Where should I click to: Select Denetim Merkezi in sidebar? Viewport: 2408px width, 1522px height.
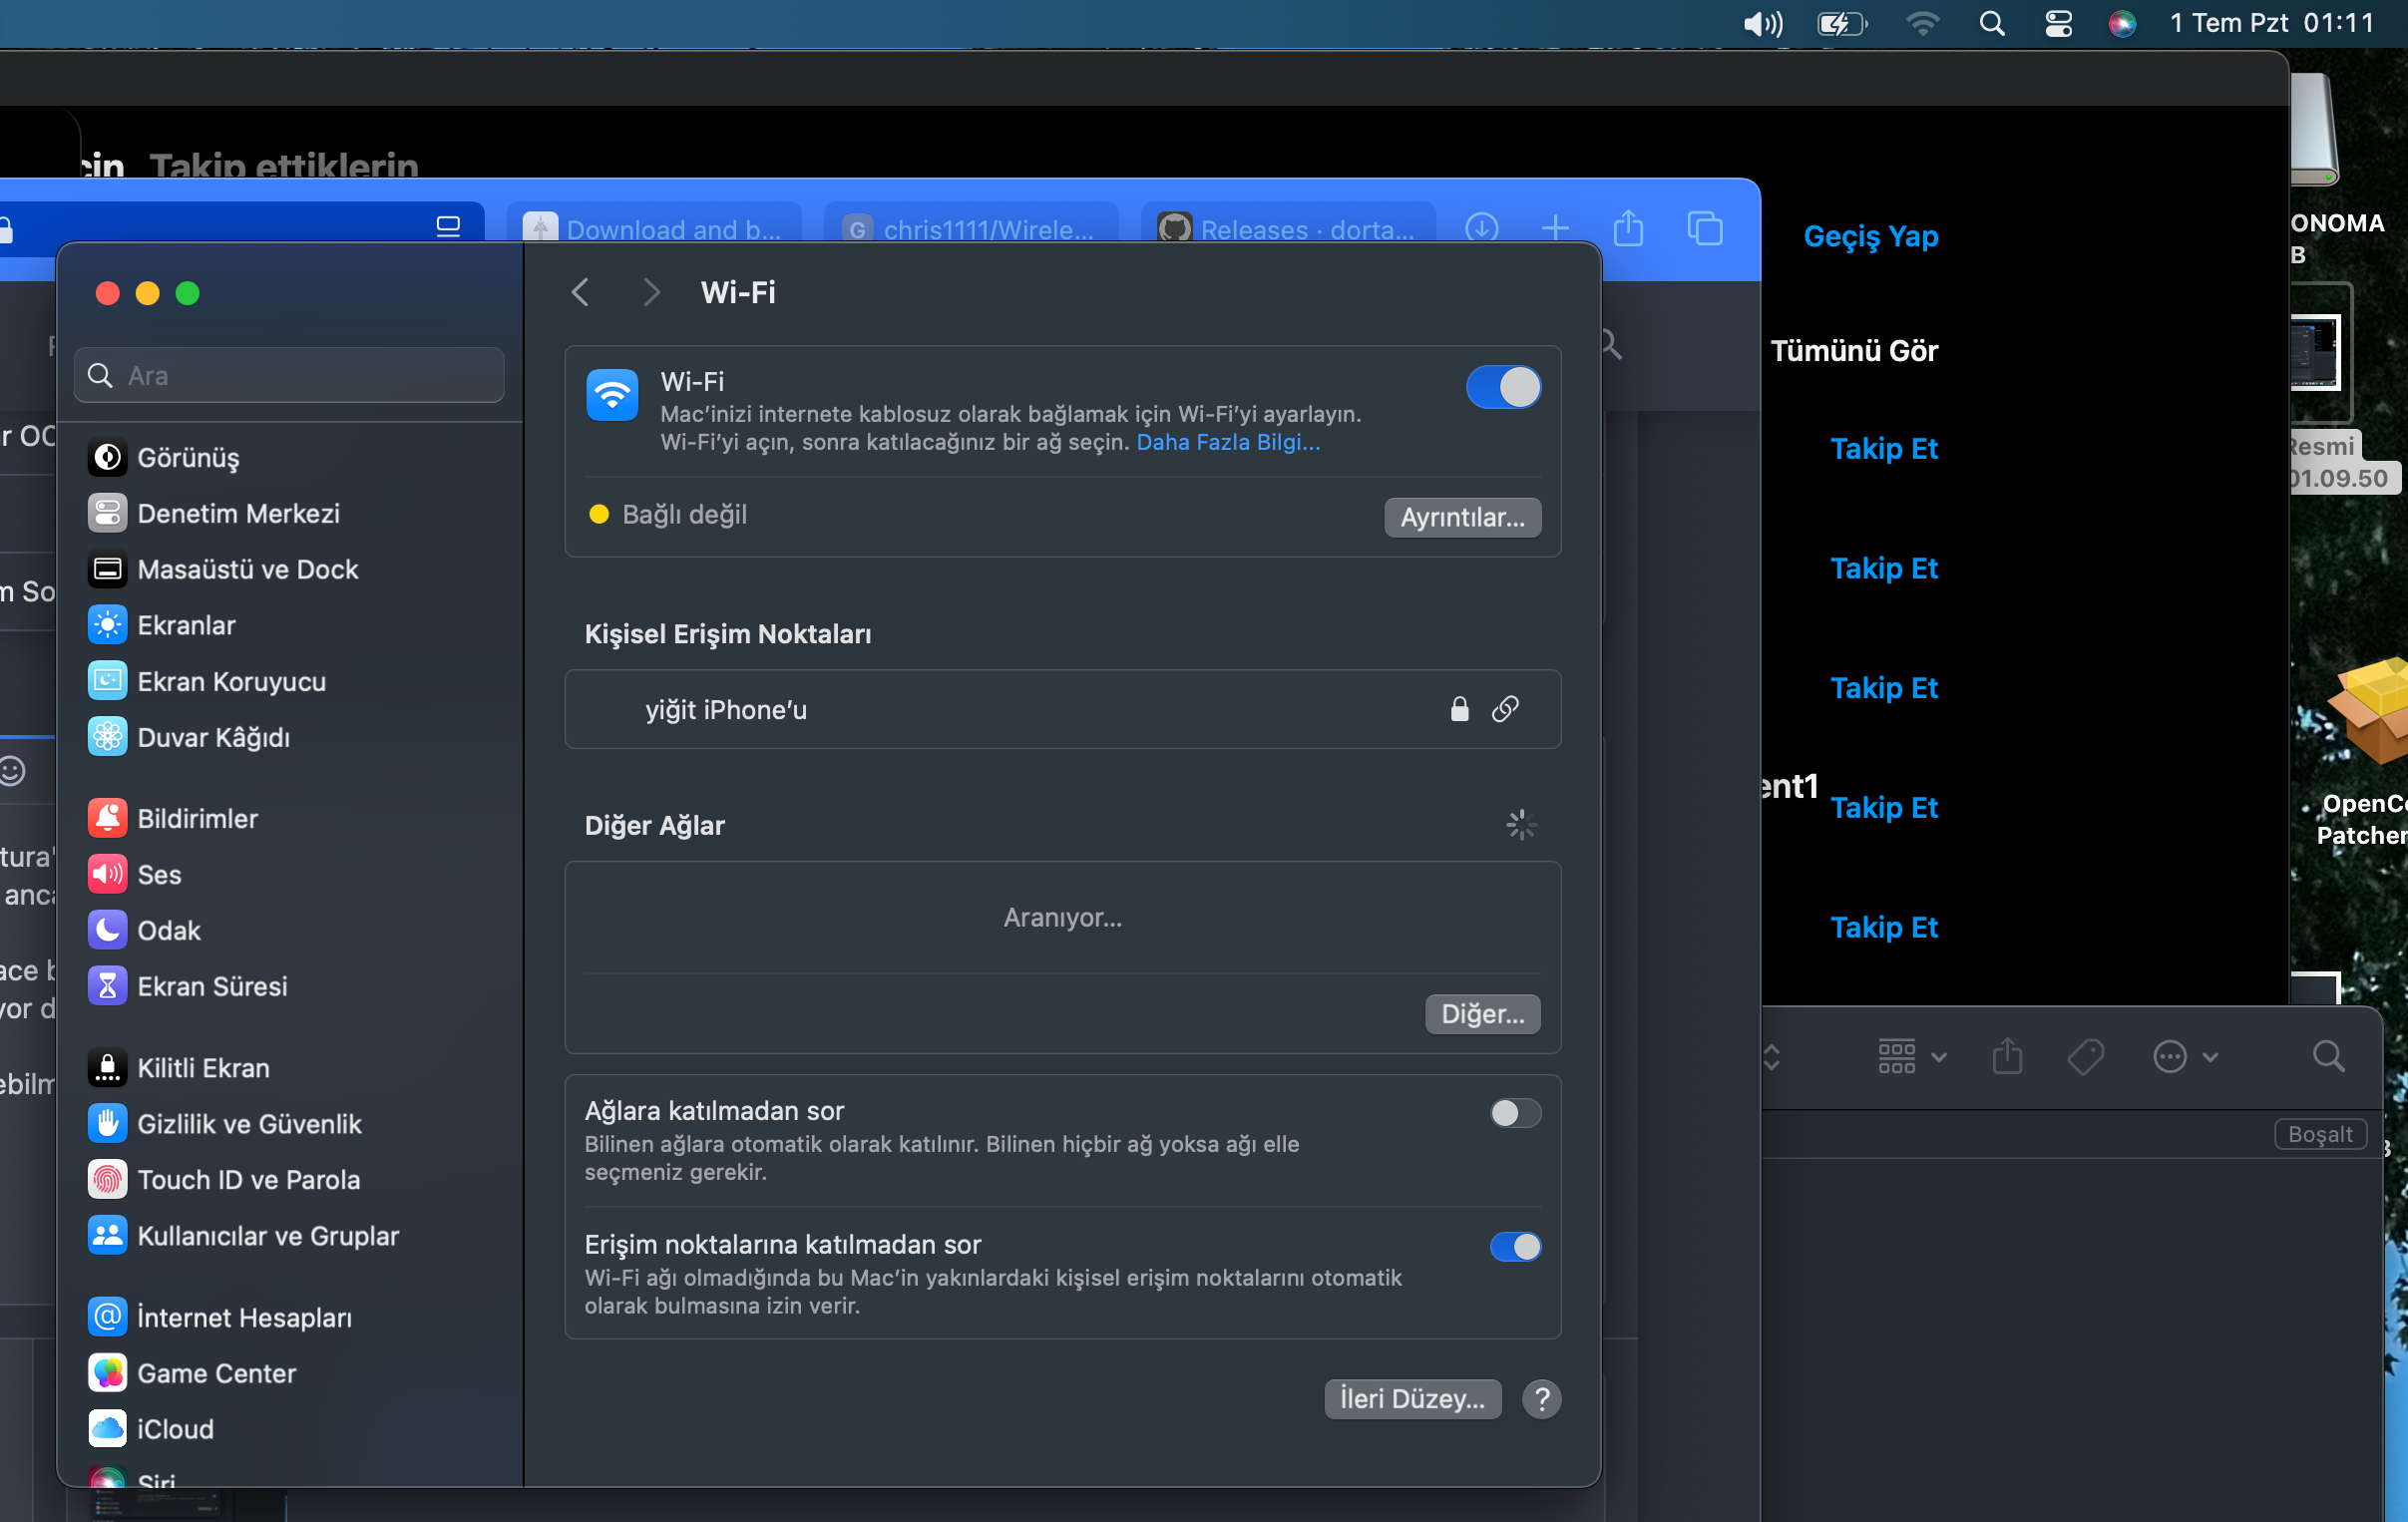(x=238, y=513)
